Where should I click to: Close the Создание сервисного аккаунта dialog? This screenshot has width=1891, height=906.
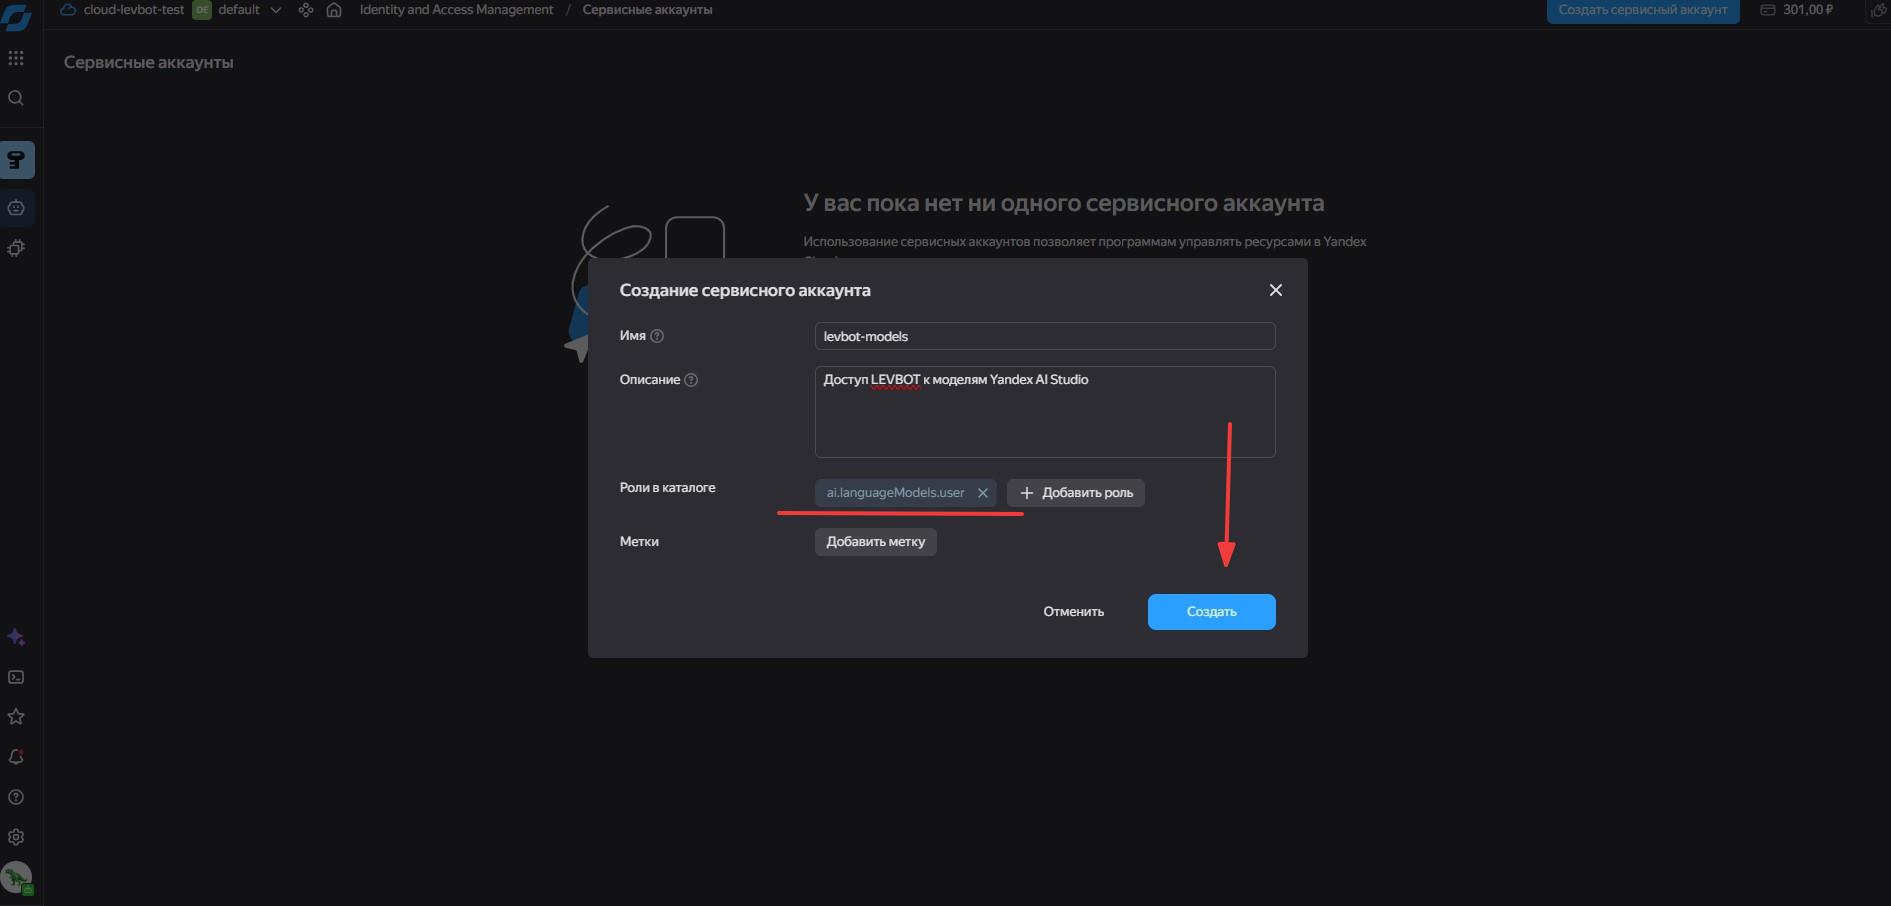(x=1275, y=290)
